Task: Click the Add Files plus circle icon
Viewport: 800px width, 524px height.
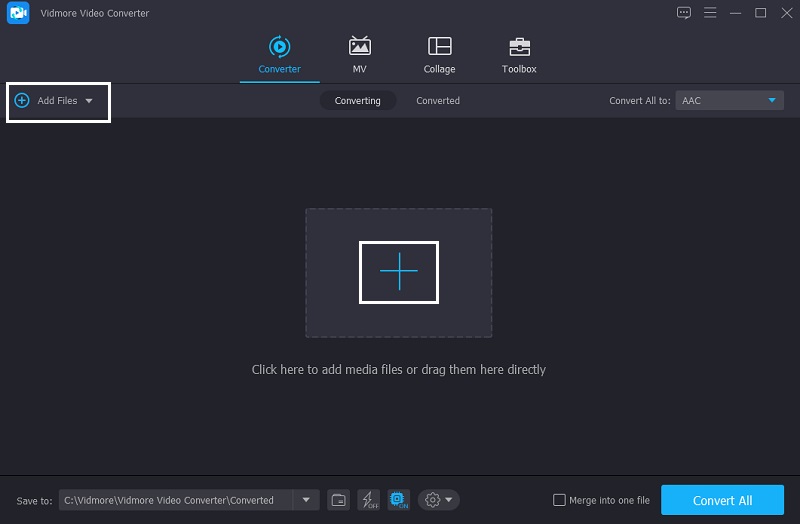Action: (22, 101)
